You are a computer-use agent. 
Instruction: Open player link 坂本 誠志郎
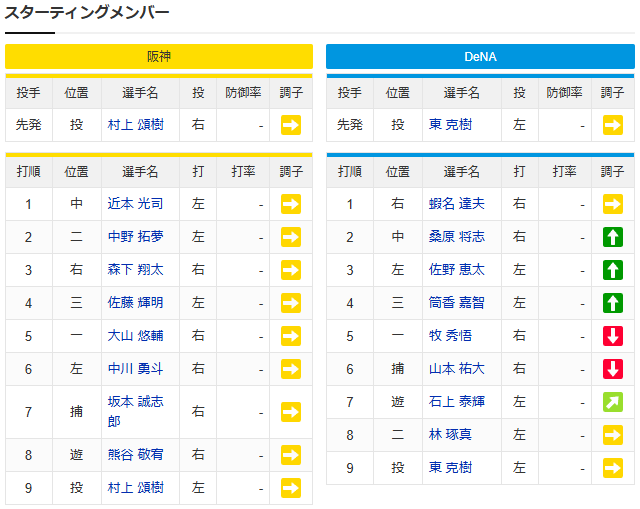[x=136, y=411]
